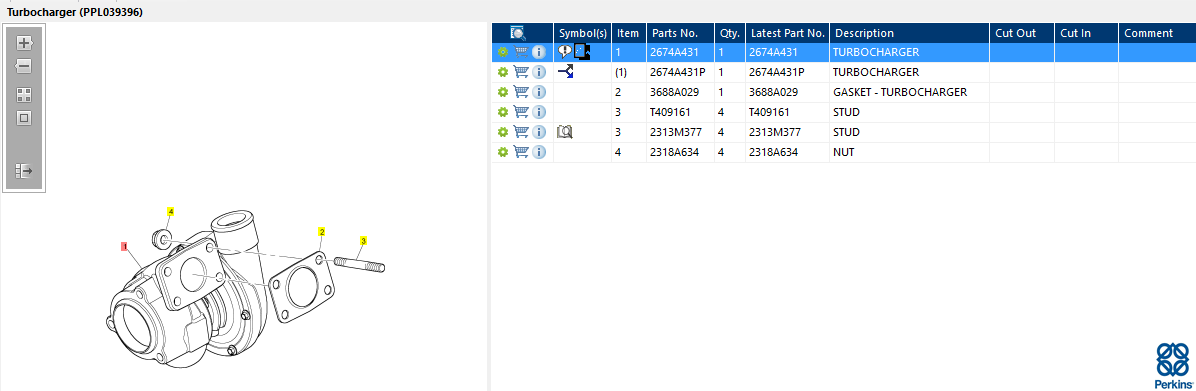This screenshot has height=391, width=1196.
Task: Sort by Item column header
Action: coord(629,33)
